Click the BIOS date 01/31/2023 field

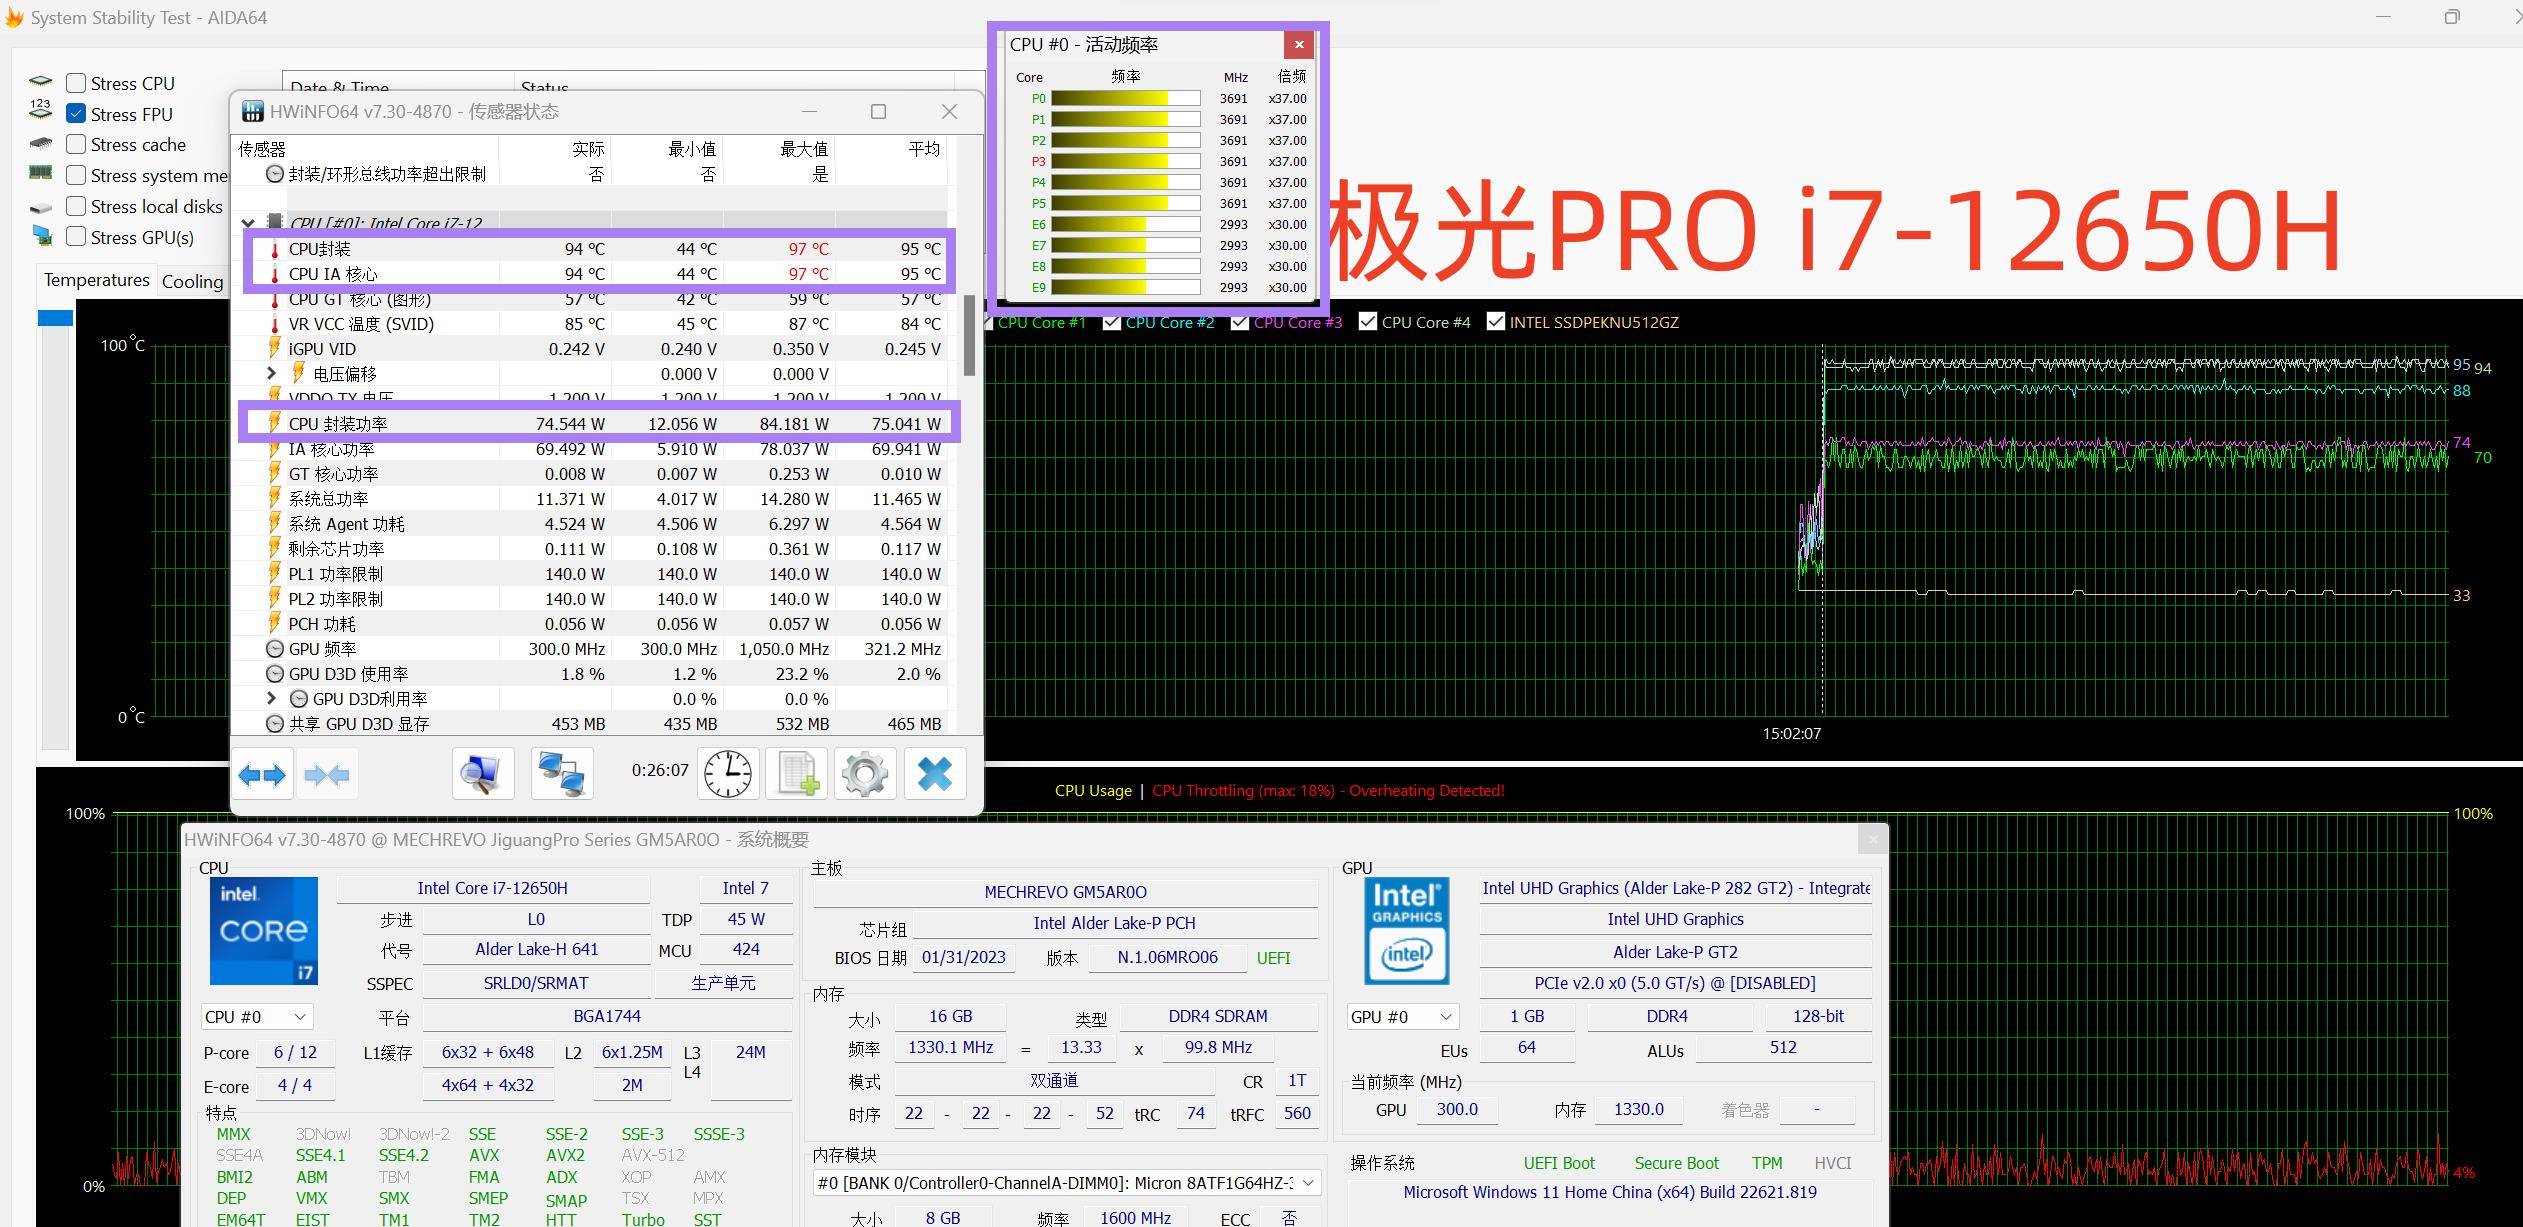[x=964, y=957]
